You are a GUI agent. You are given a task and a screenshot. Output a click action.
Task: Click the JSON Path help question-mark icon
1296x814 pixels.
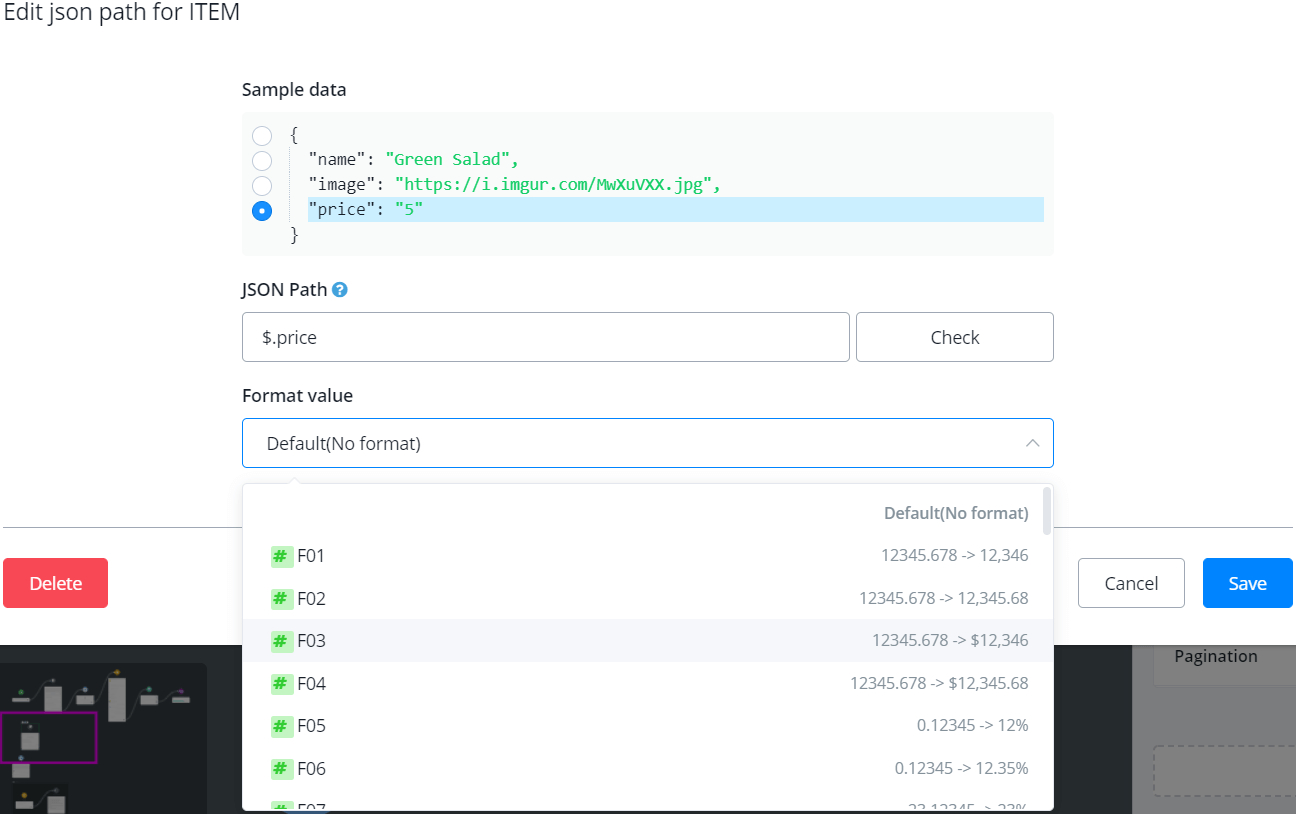340,290
